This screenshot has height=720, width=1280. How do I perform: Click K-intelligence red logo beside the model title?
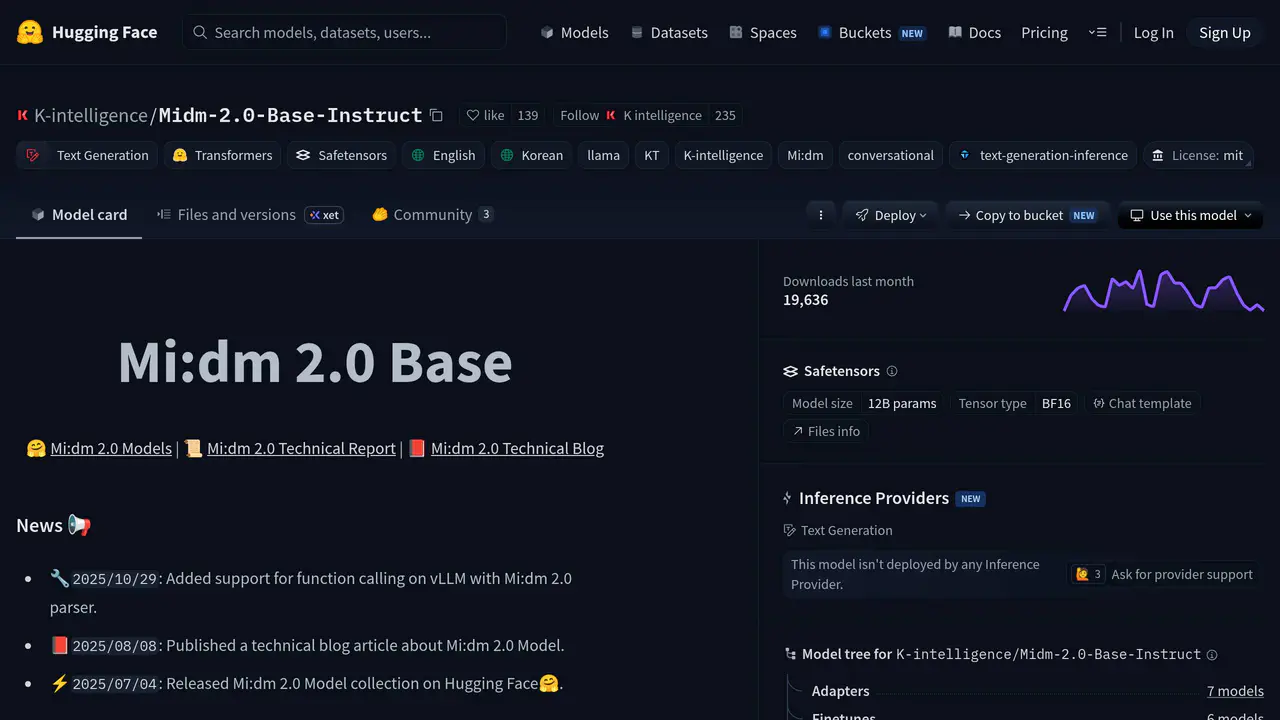[23, 115]
